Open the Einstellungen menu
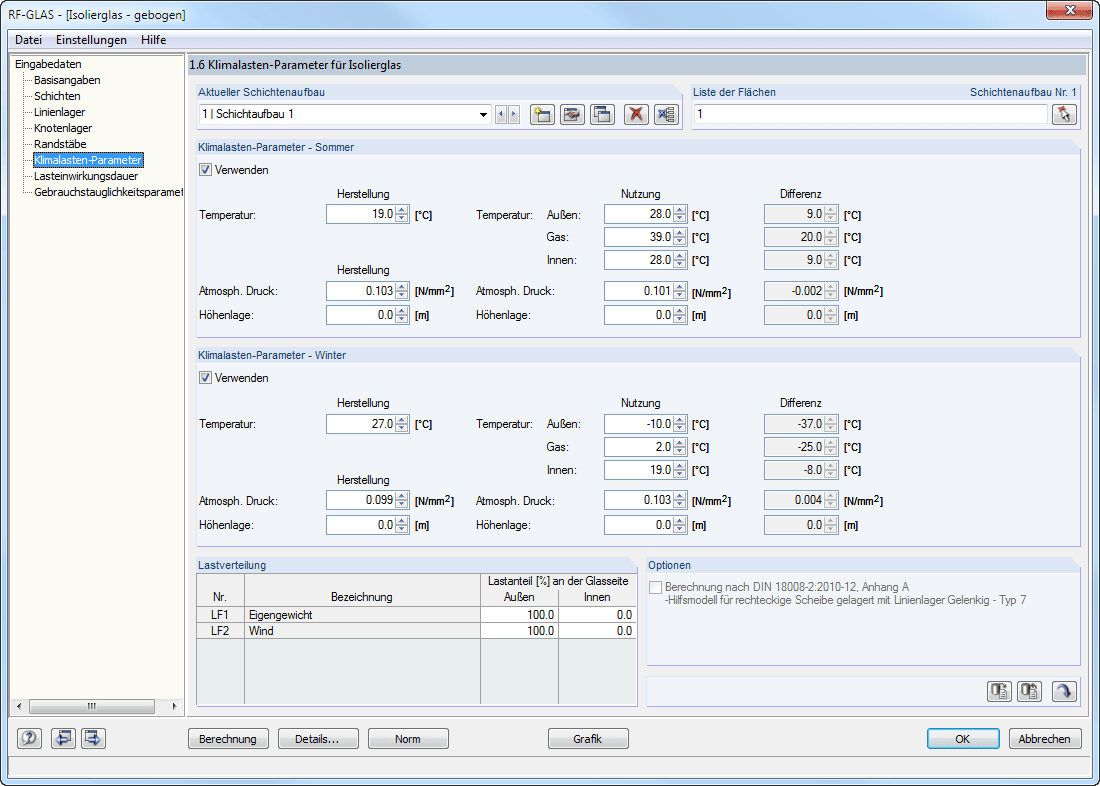Image resolution: width=1100 pixels, height=786 pixels. [91, 40]
